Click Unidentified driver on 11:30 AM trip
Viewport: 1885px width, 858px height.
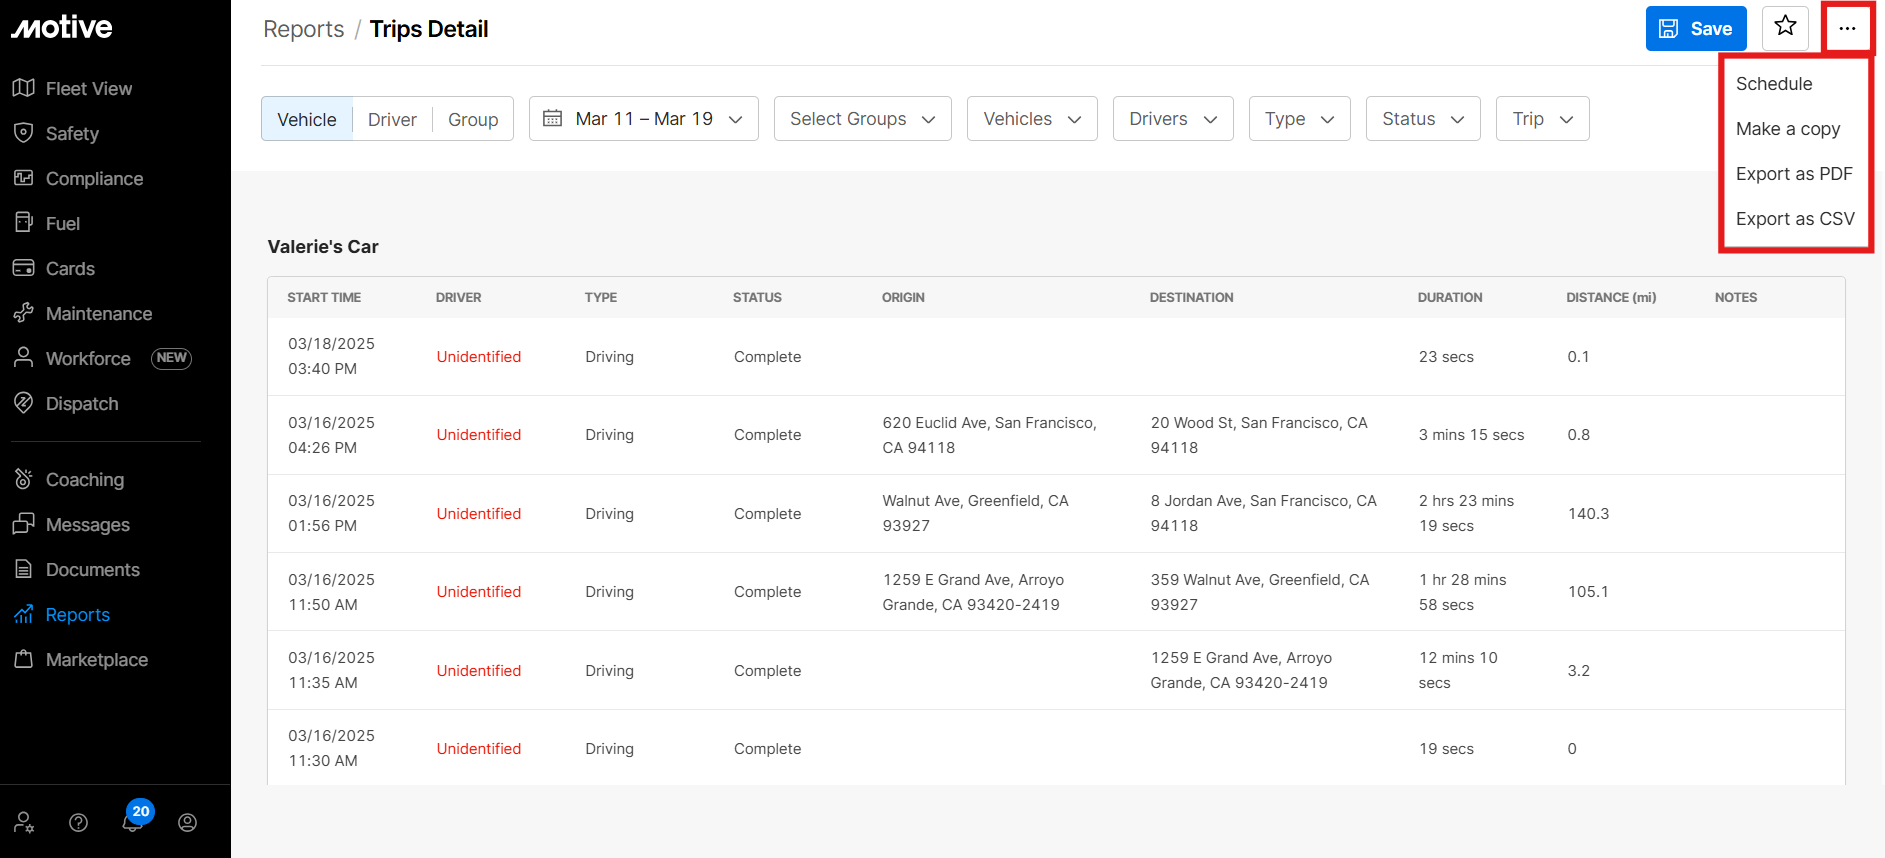[479, 748]
